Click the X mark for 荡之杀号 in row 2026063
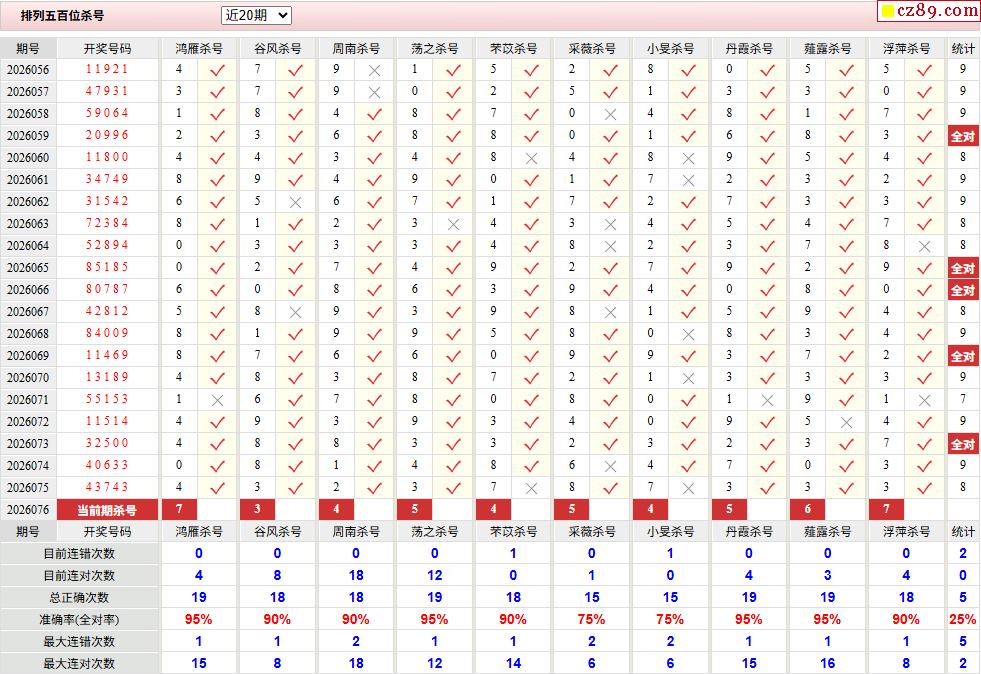The height and width of the screenshot is (674, 981). (453, 224)
